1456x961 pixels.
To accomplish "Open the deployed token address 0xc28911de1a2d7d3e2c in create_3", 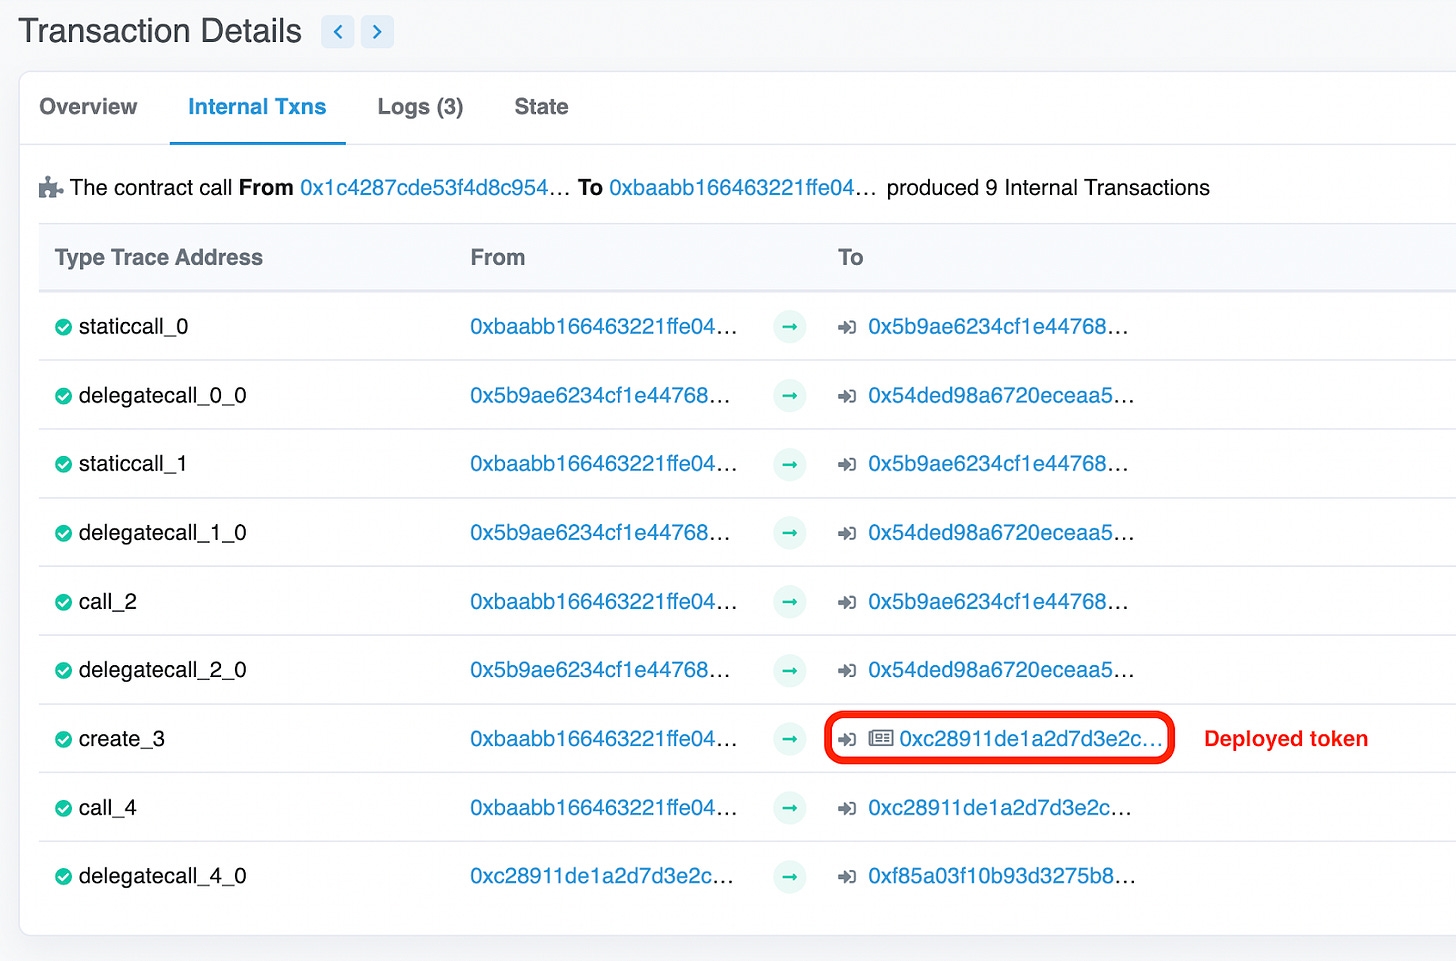I will [1030, 739].
